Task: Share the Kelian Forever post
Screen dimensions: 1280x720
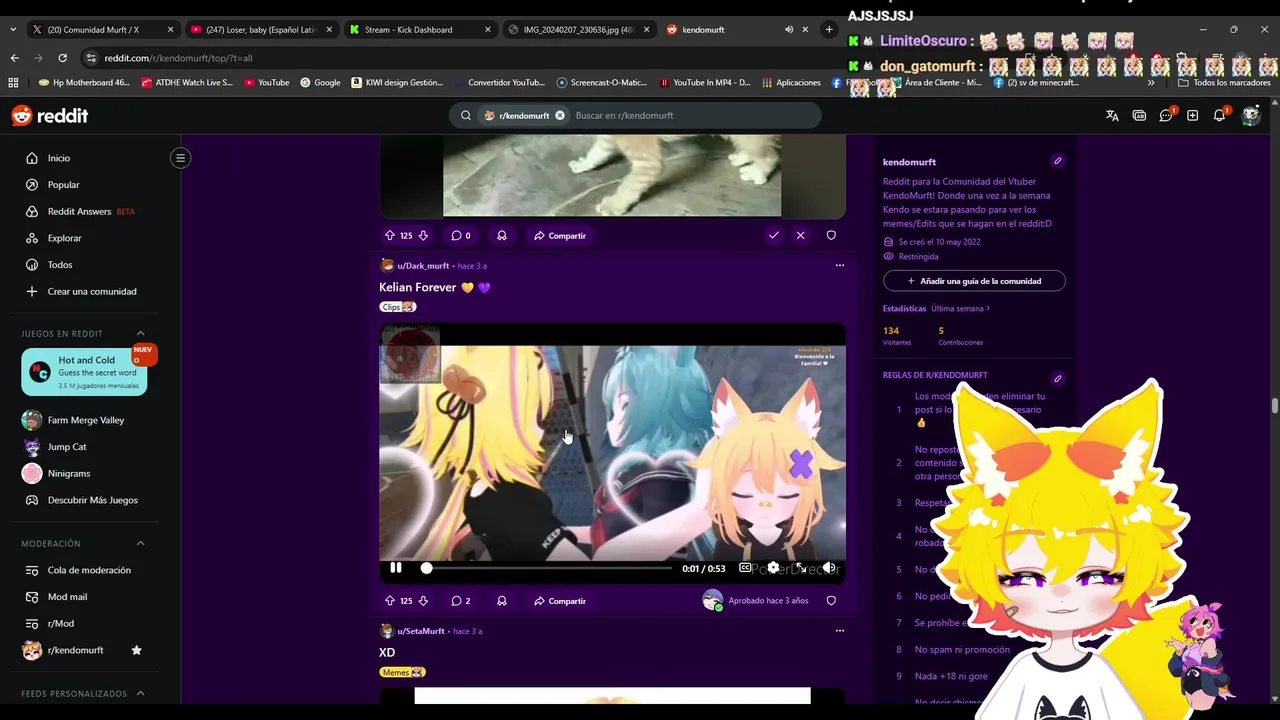Action: click(560, 601)
